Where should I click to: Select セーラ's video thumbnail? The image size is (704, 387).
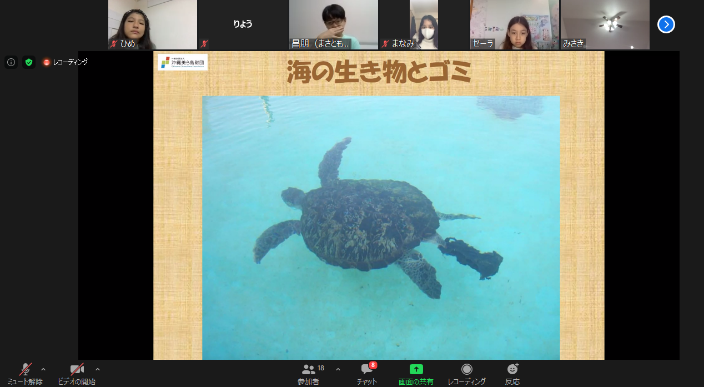pyautogui.click(x=514, y=24)
